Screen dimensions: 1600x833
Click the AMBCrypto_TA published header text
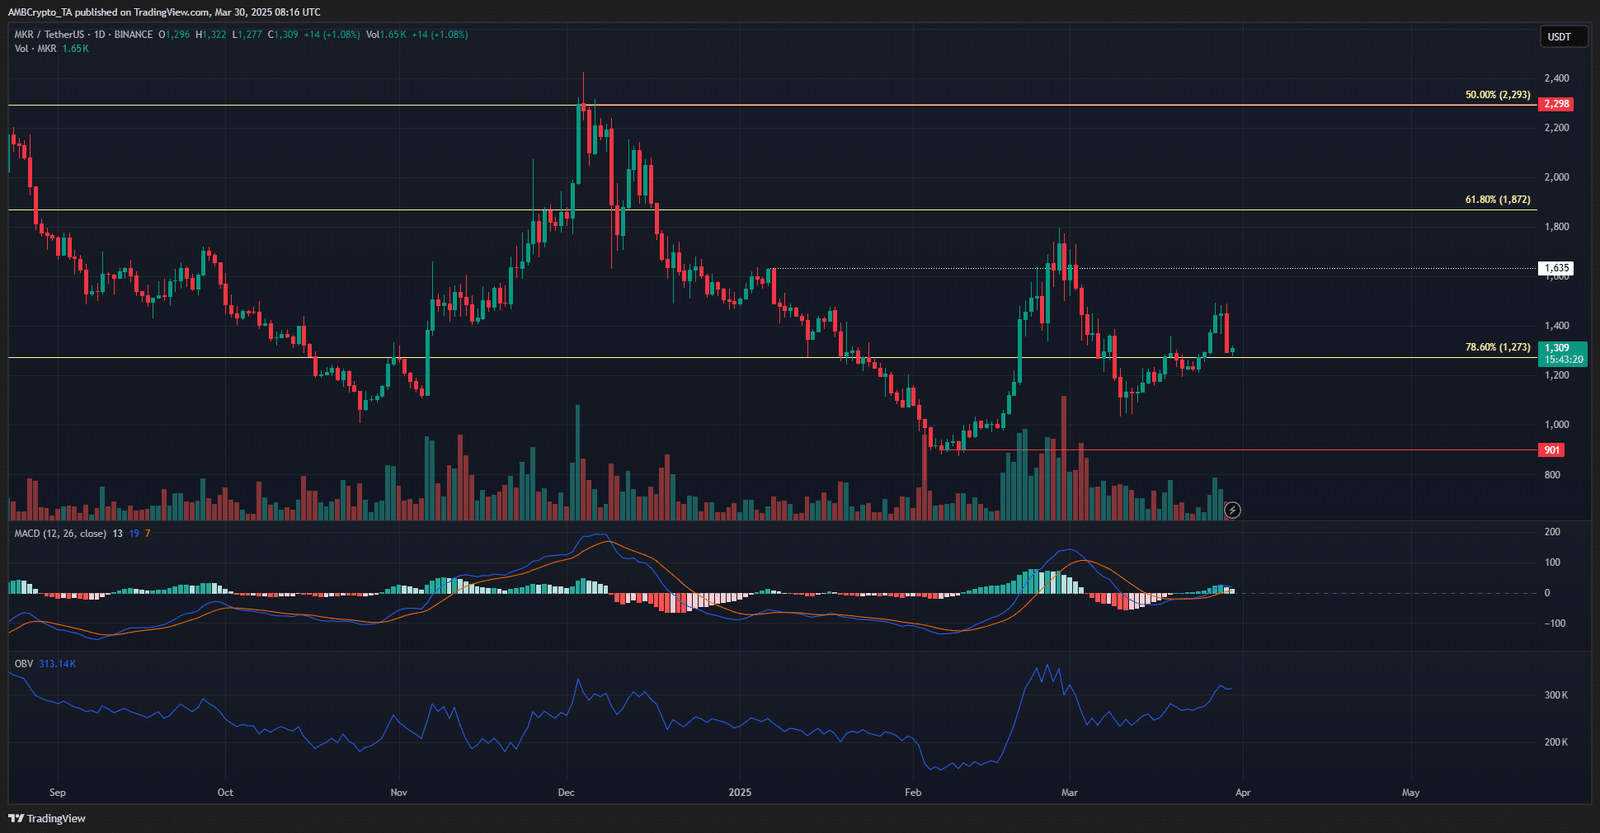pyautogui.click(x=164, y=12)
